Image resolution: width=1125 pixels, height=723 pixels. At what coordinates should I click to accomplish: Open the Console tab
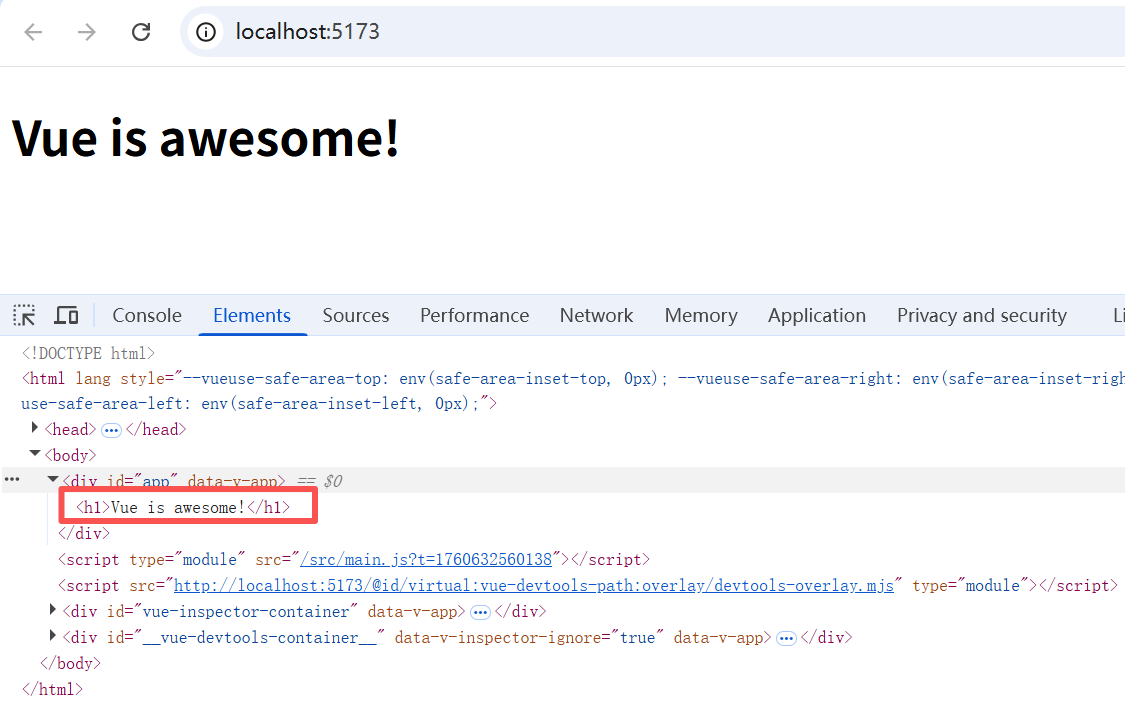[x=147, y=316]
